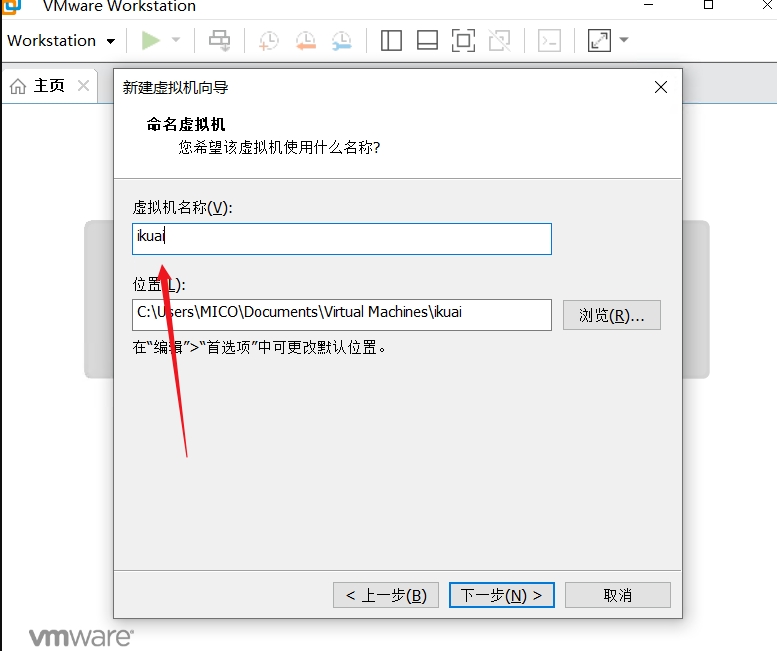This screenshot has width=777, height=651.
Task: Open snapshot manager icon
Action: click(342, 41)
